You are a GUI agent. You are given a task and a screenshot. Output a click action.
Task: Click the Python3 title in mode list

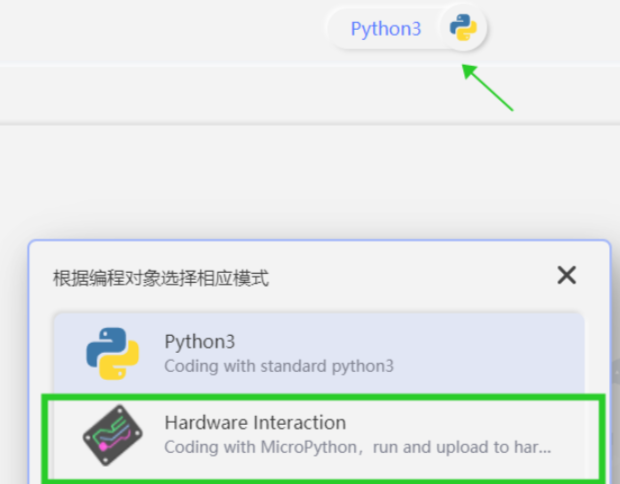200,342
